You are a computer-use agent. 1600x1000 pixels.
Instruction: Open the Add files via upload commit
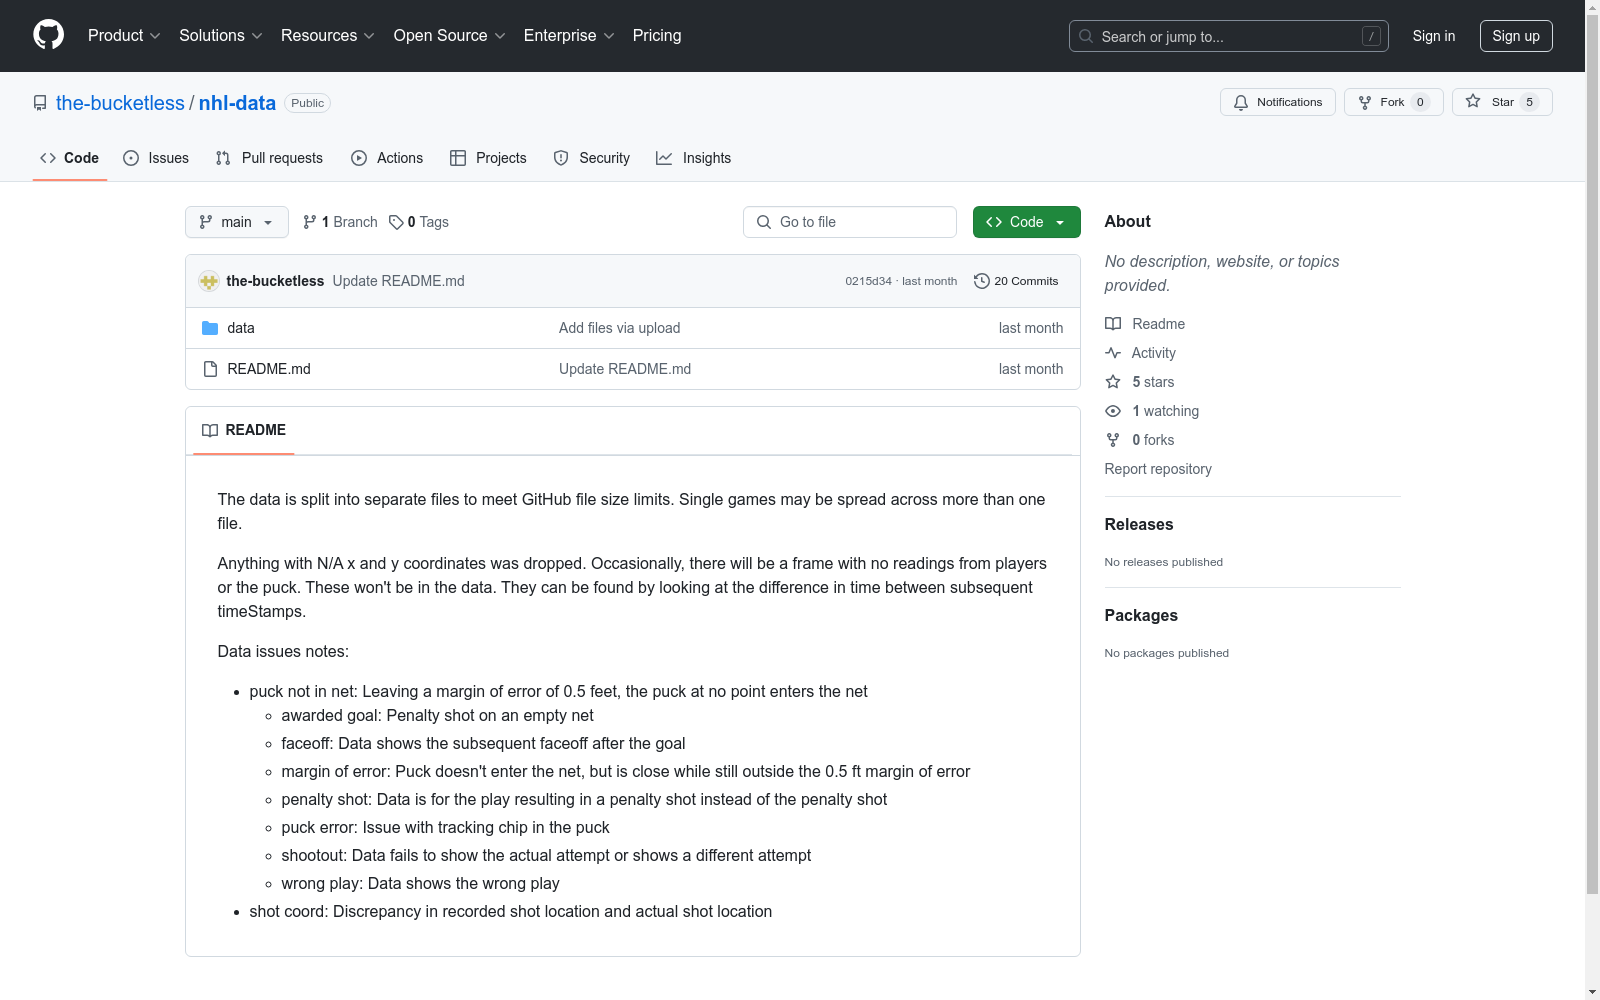pyautogui.click(x=619, y=328)
